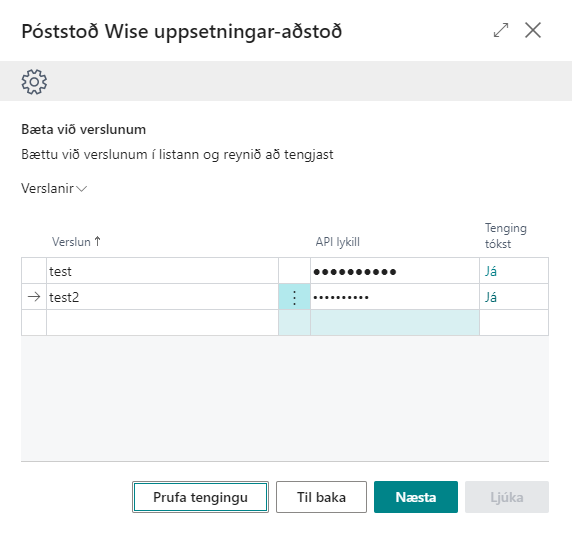Image resolution: width=572 pixels, height=533 pixels.
Task: Click the Prufa tengingu button
Action: (x=200, y=497)
